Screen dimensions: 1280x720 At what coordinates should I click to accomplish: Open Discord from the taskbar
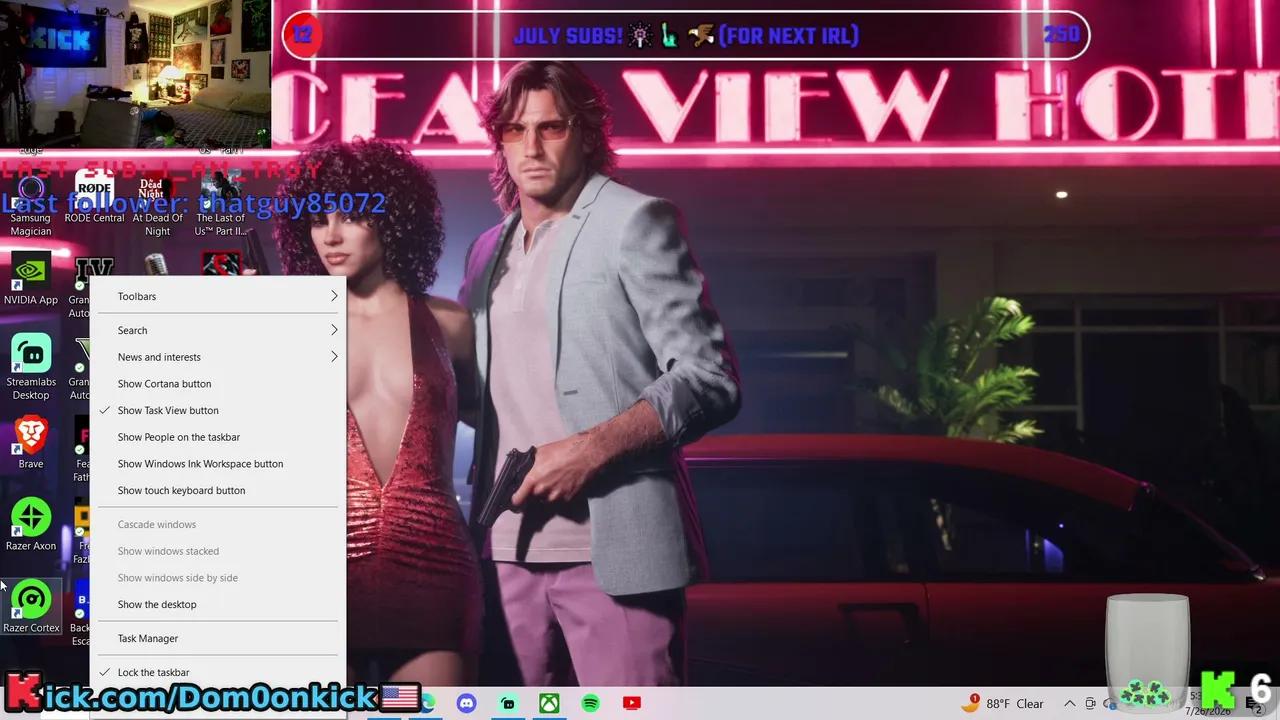466,703
